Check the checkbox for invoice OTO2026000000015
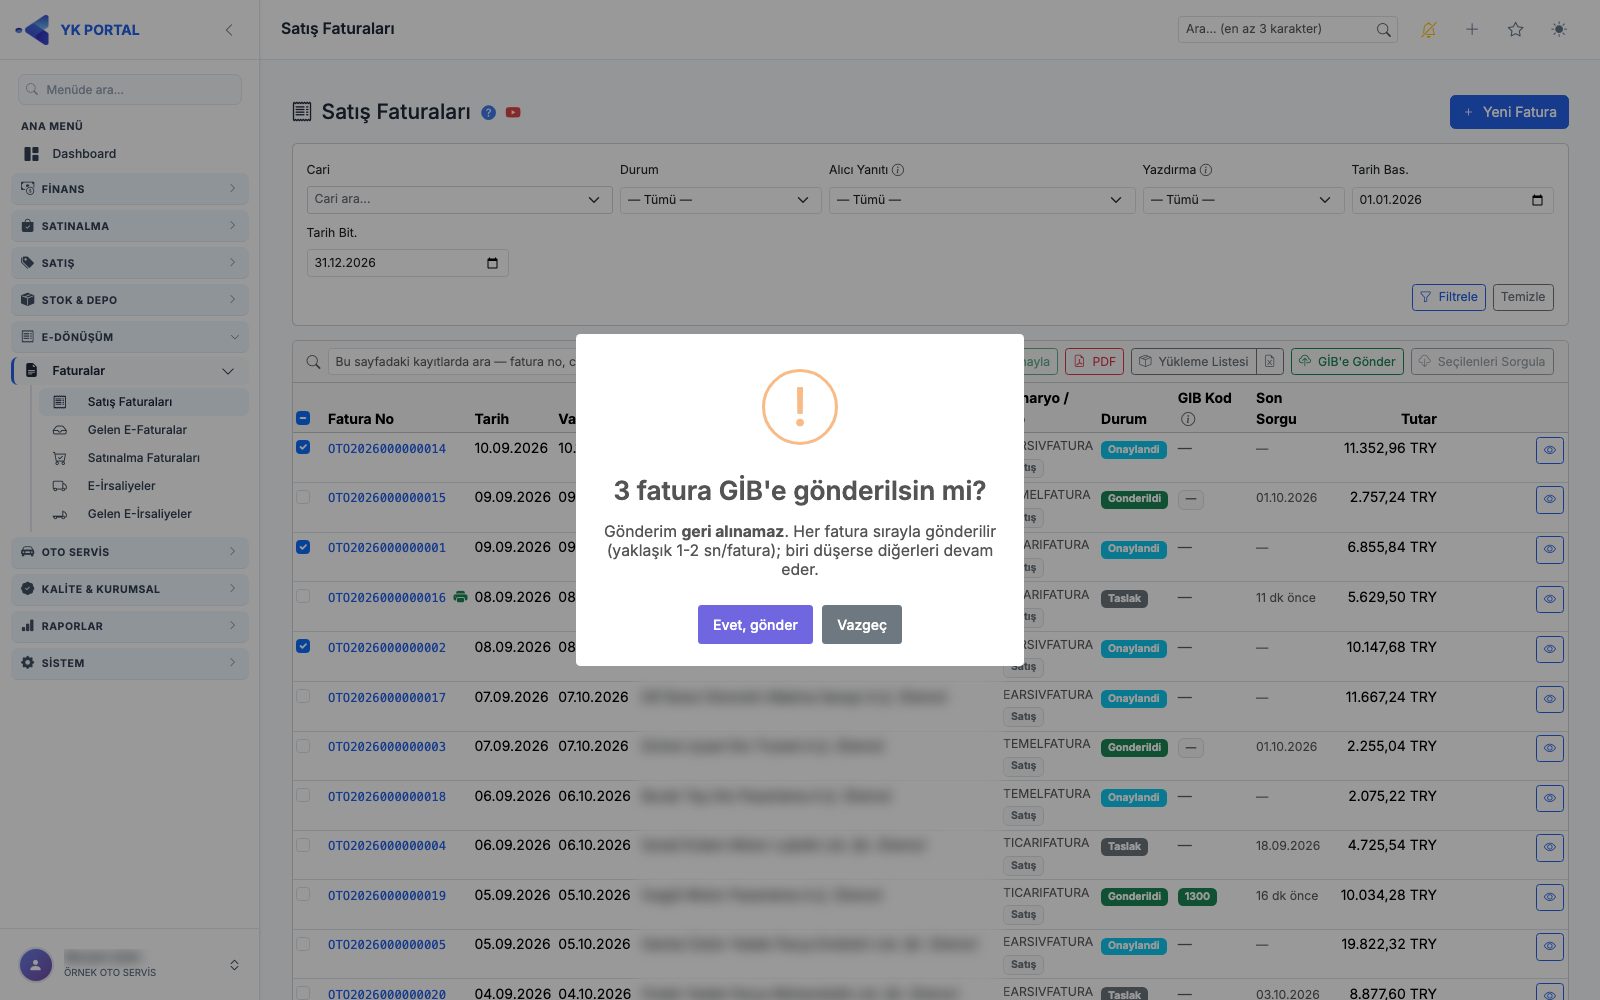Viewport: 1600px width, 1000px height. pyautogui.click(x=303, y=497)
